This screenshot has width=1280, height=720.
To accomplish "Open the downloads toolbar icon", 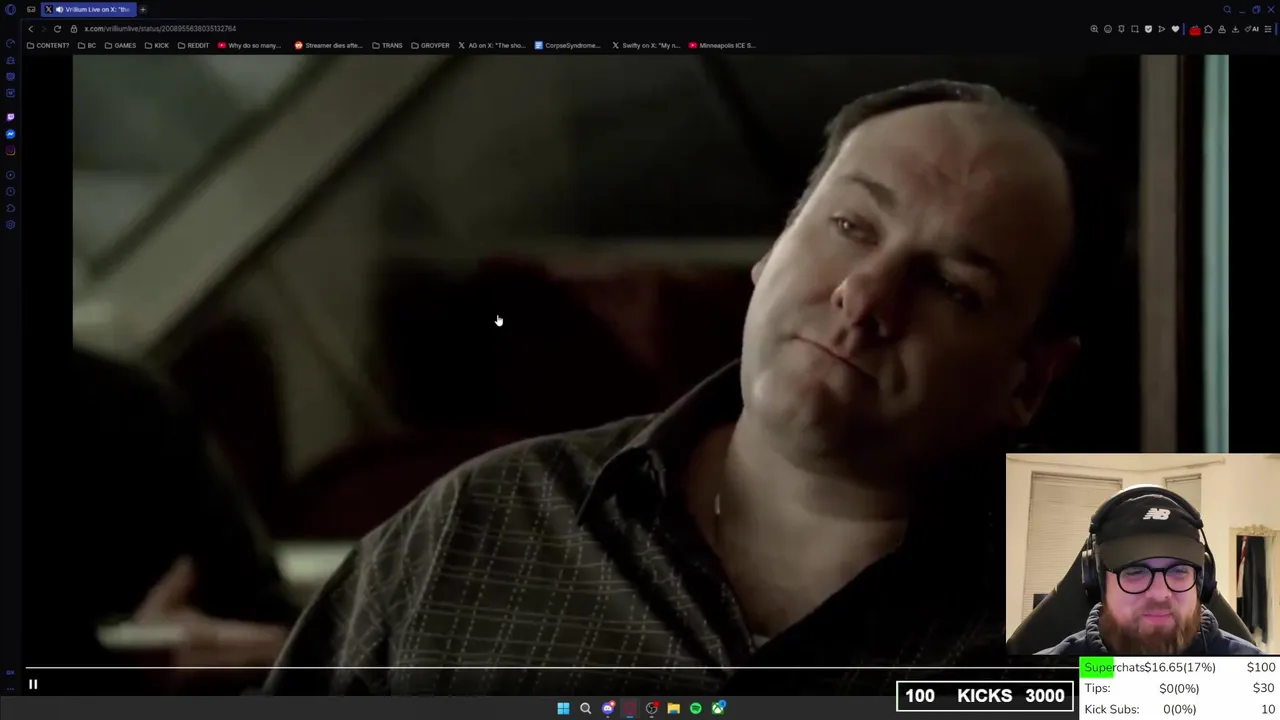I will 1235,29.
